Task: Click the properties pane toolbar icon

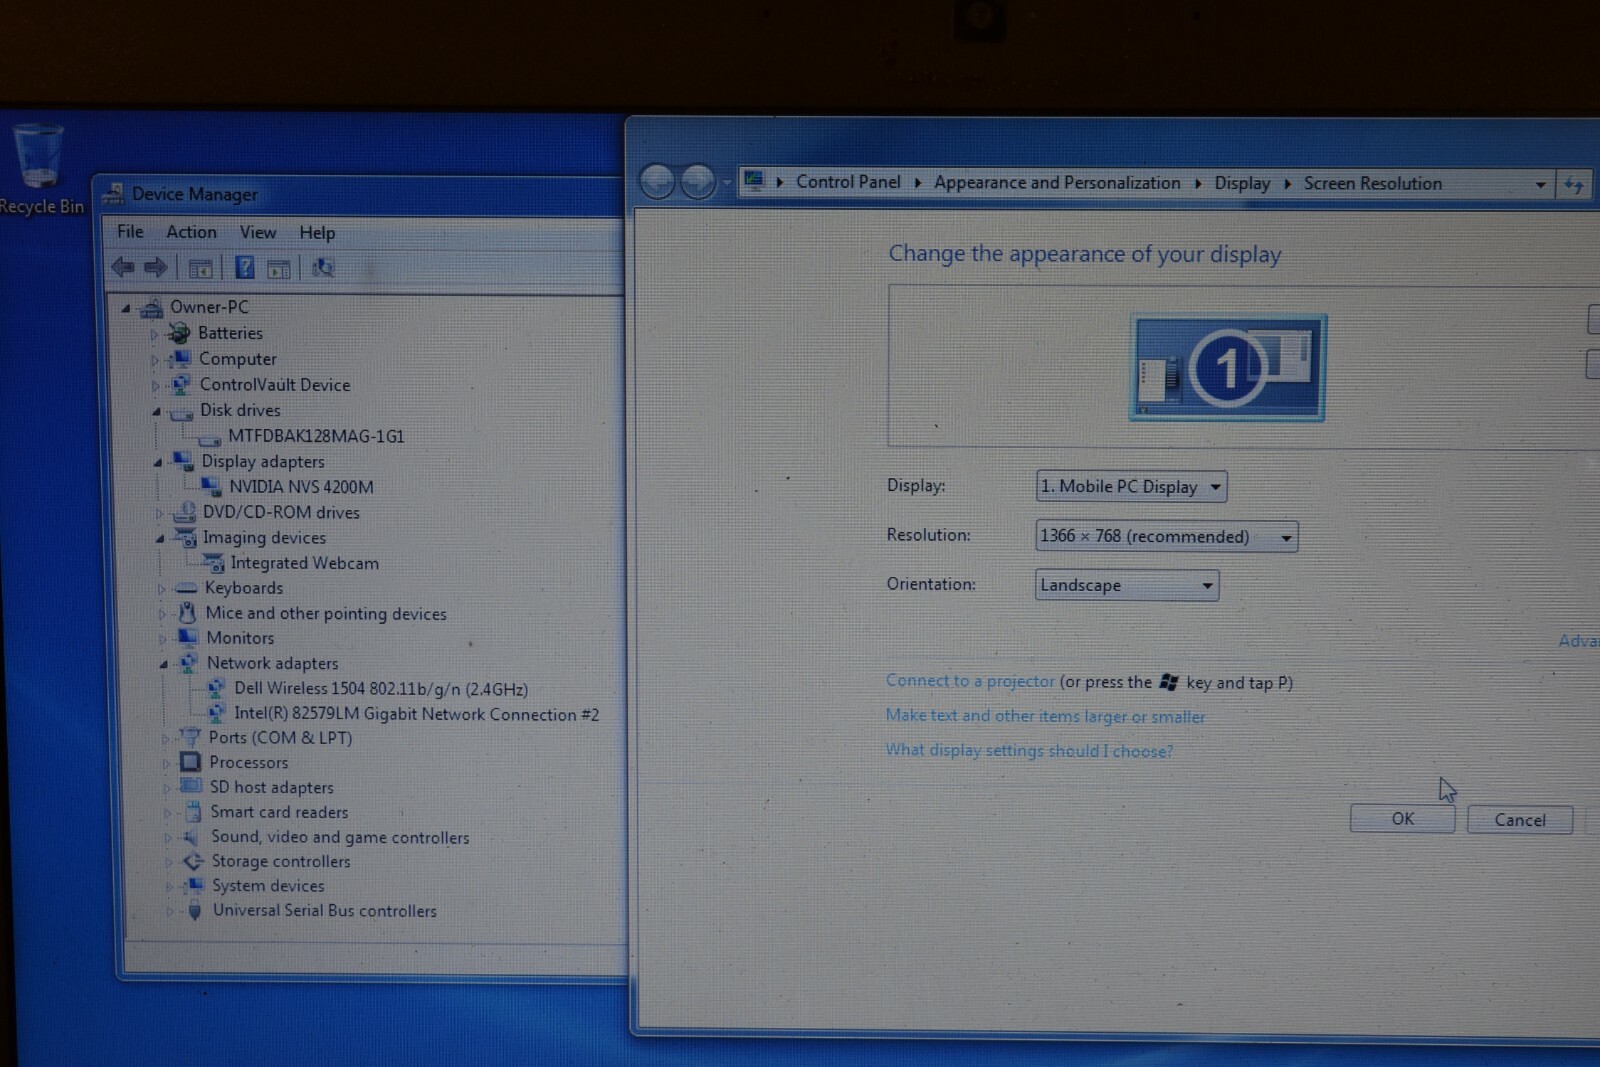Action: (x=279, y=269)
